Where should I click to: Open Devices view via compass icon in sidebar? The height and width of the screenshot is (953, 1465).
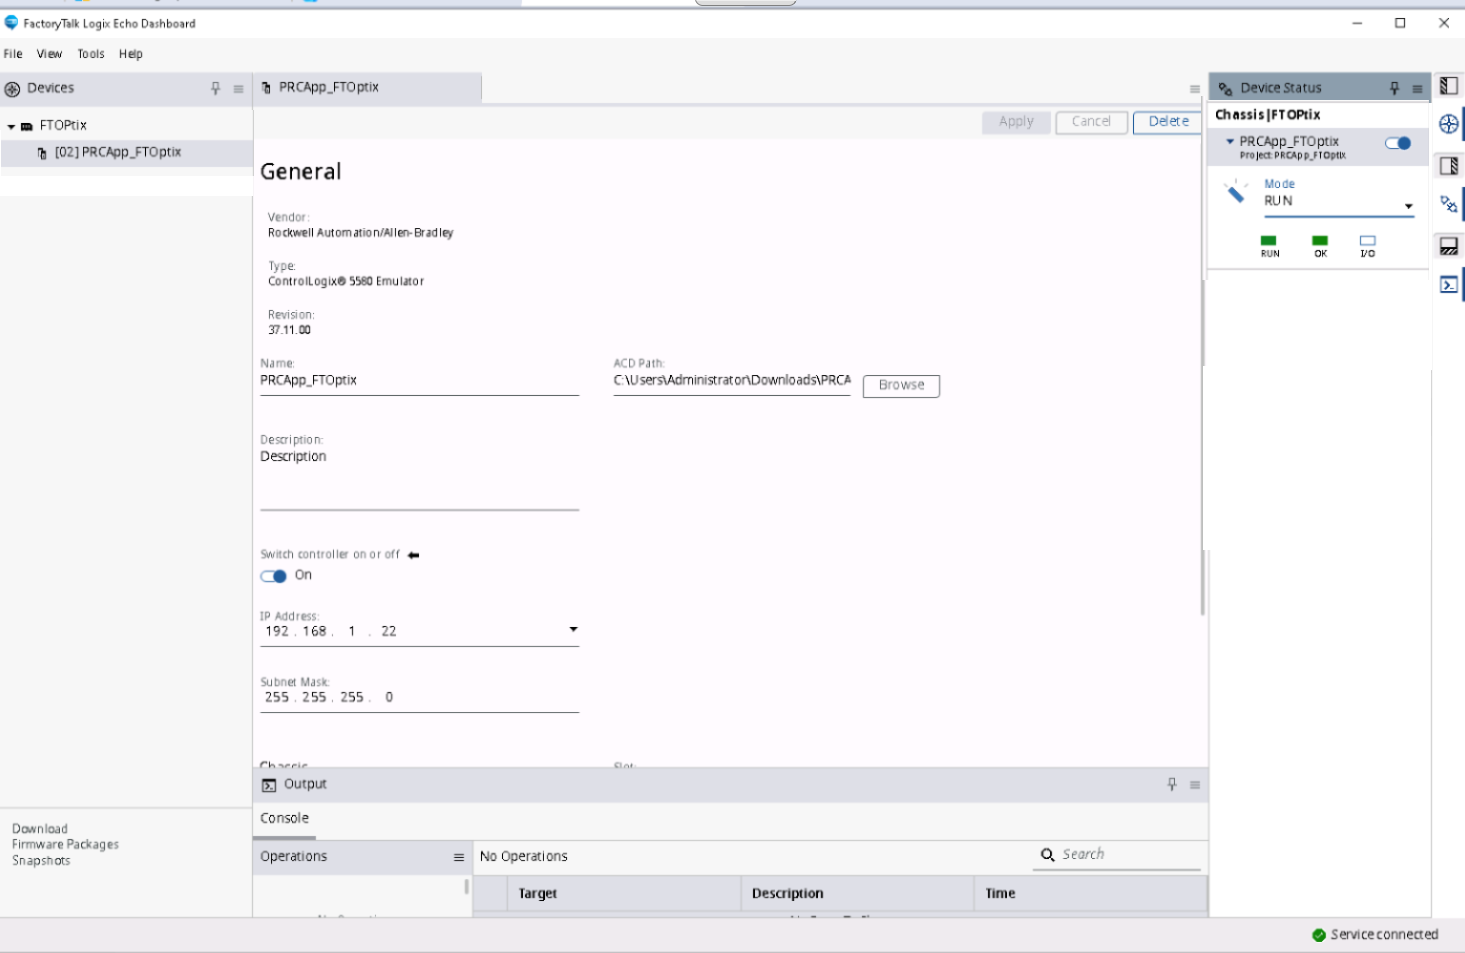[x=1448, y=125]
